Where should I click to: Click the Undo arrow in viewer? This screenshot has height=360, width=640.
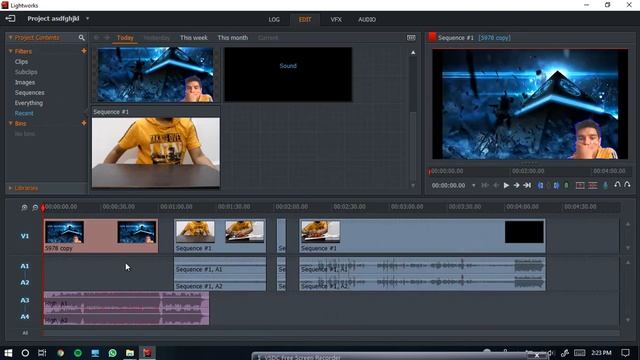pyautogui.click(x=617, y=185)
